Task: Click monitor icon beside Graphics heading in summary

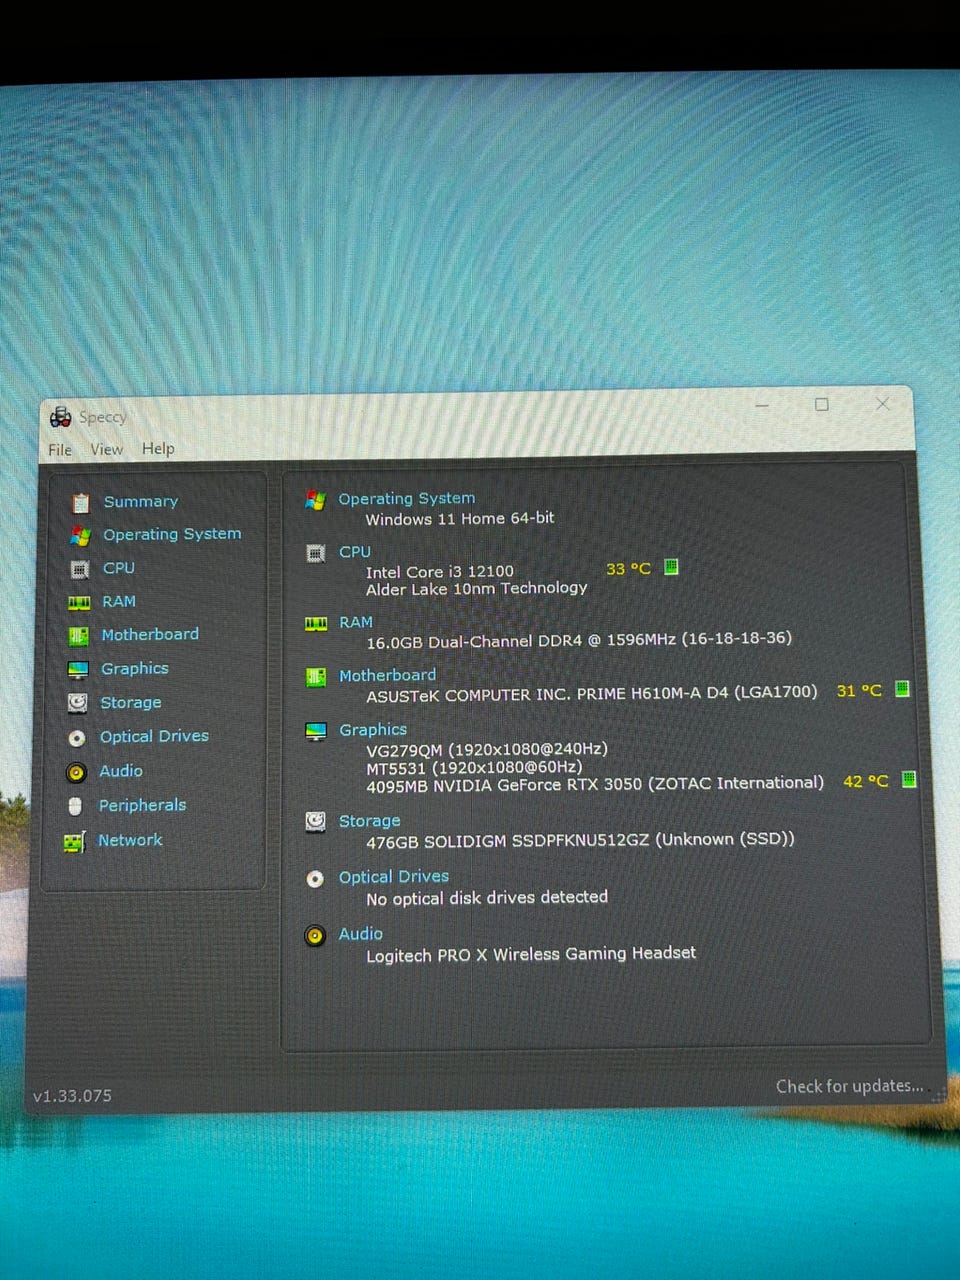Action: pyautogui.click(x=316, y=732)
